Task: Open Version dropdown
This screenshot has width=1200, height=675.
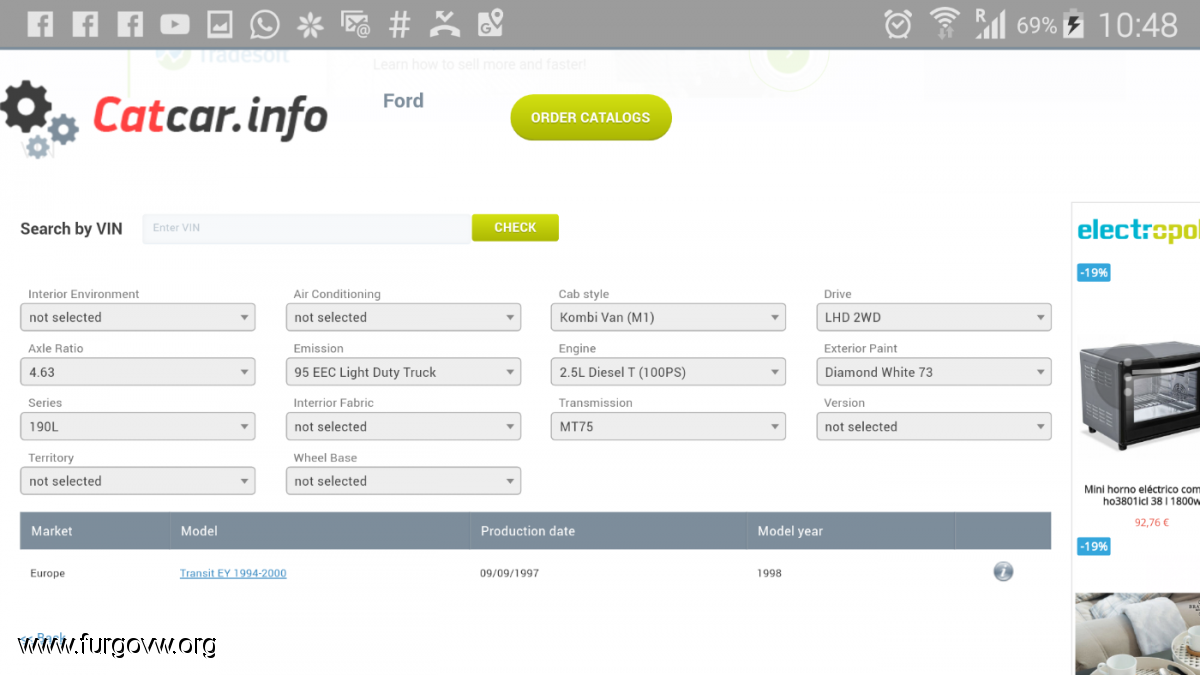Action: (x=934, y=426)
